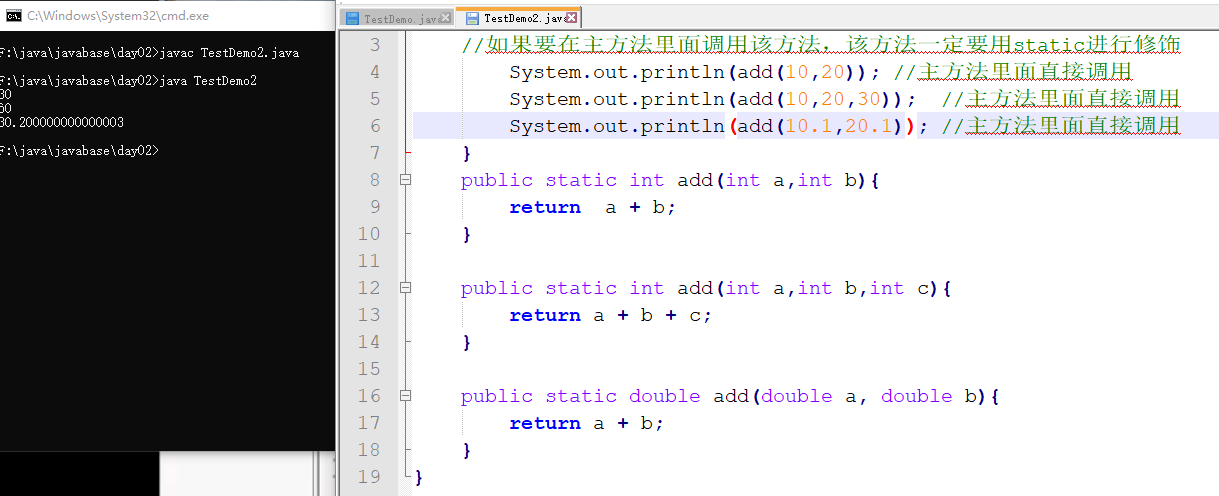Collapse the fold marker at line 8
This screenshot has width=1219, height=496.
point(405,180)
